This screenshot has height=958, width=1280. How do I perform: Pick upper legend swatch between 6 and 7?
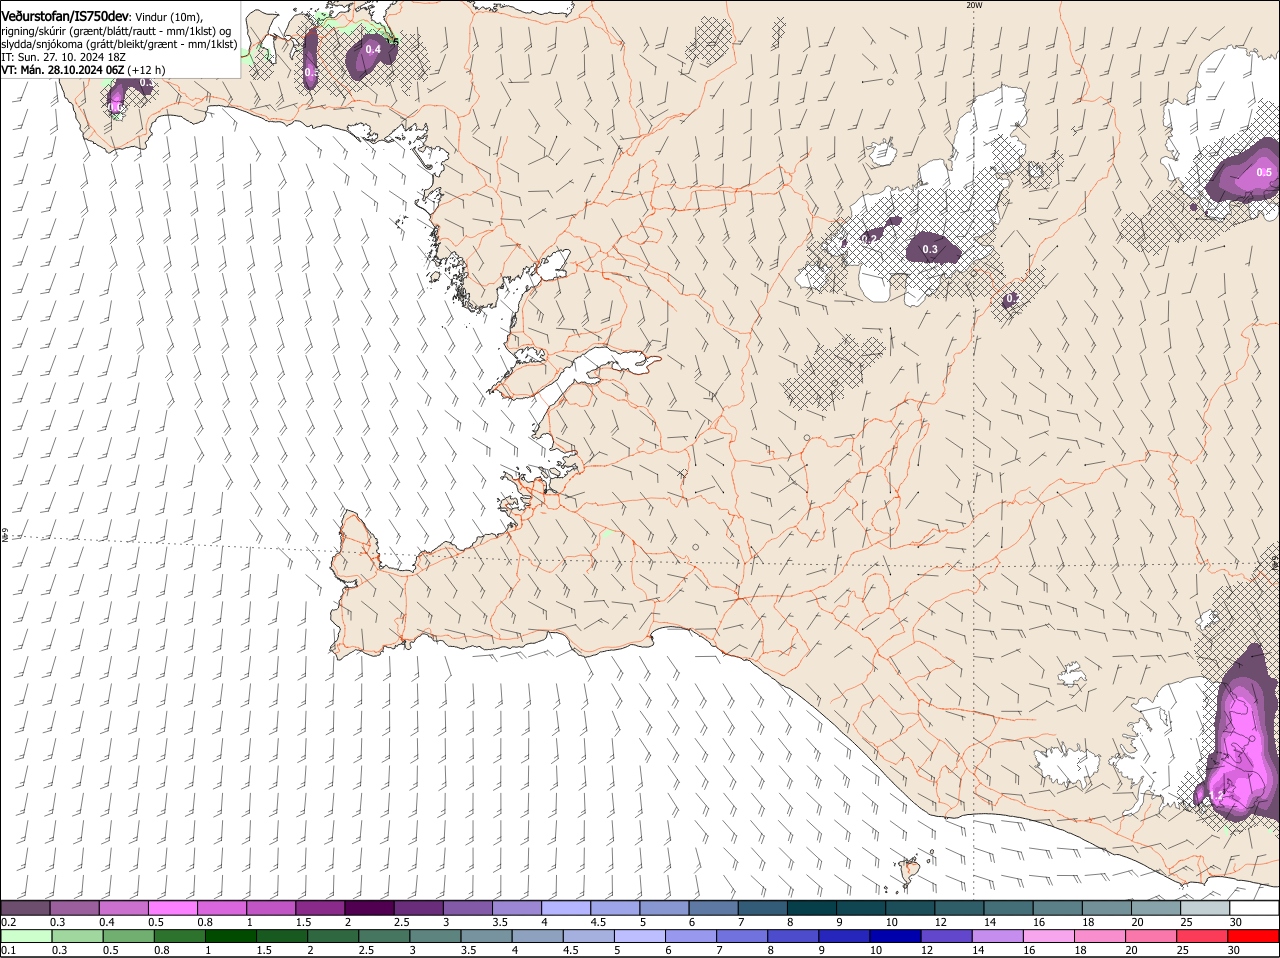[x=713, y=907]
